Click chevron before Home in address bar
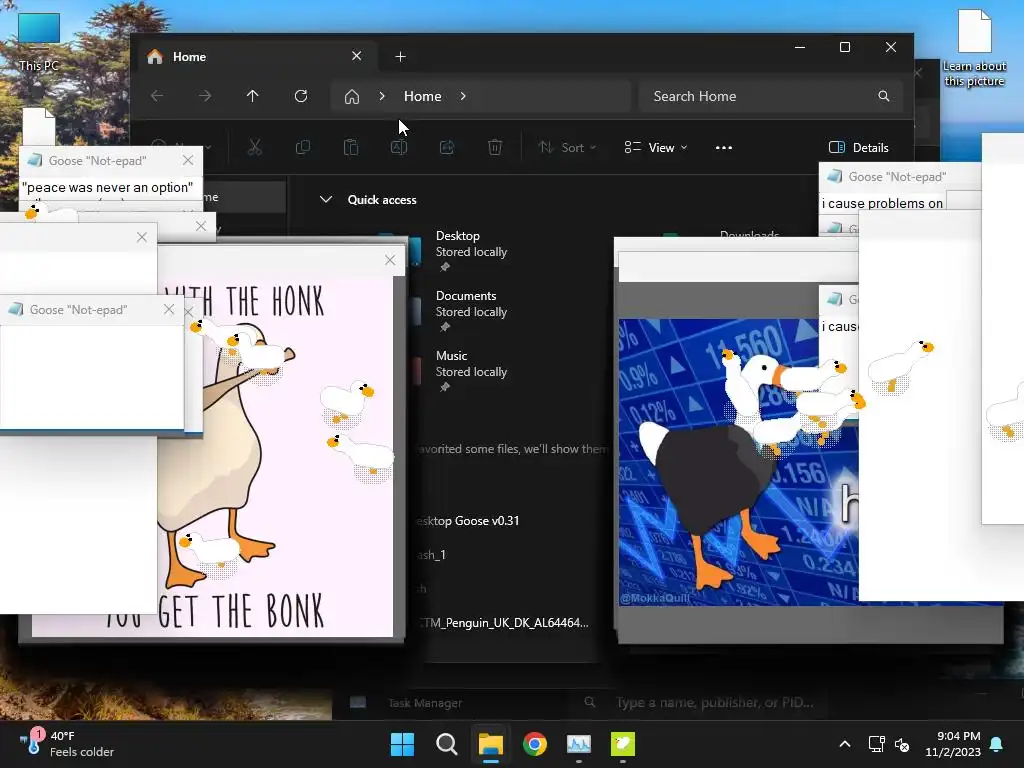Image resolution: width=1024 pixels, height=768 pixels. tap(382, 96)
